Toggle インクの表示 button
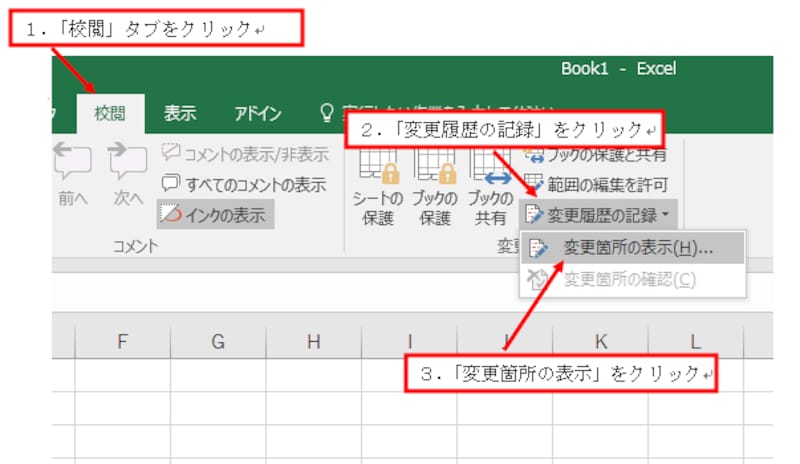This screenshot has width=800, height=464. (215, 214)
